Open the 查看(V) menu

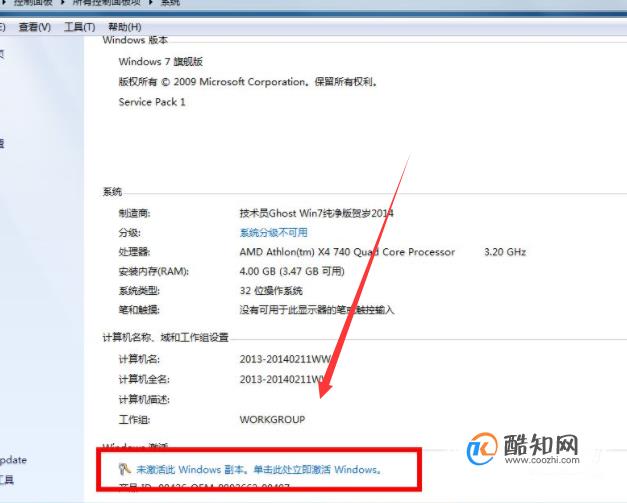click(35, 27)
